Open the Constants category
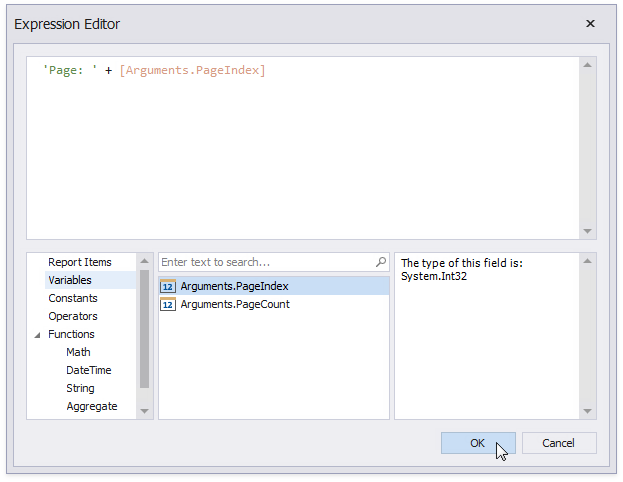Image resolution: width=623 pixels, height=482 pixels. (x=73, y=298)
